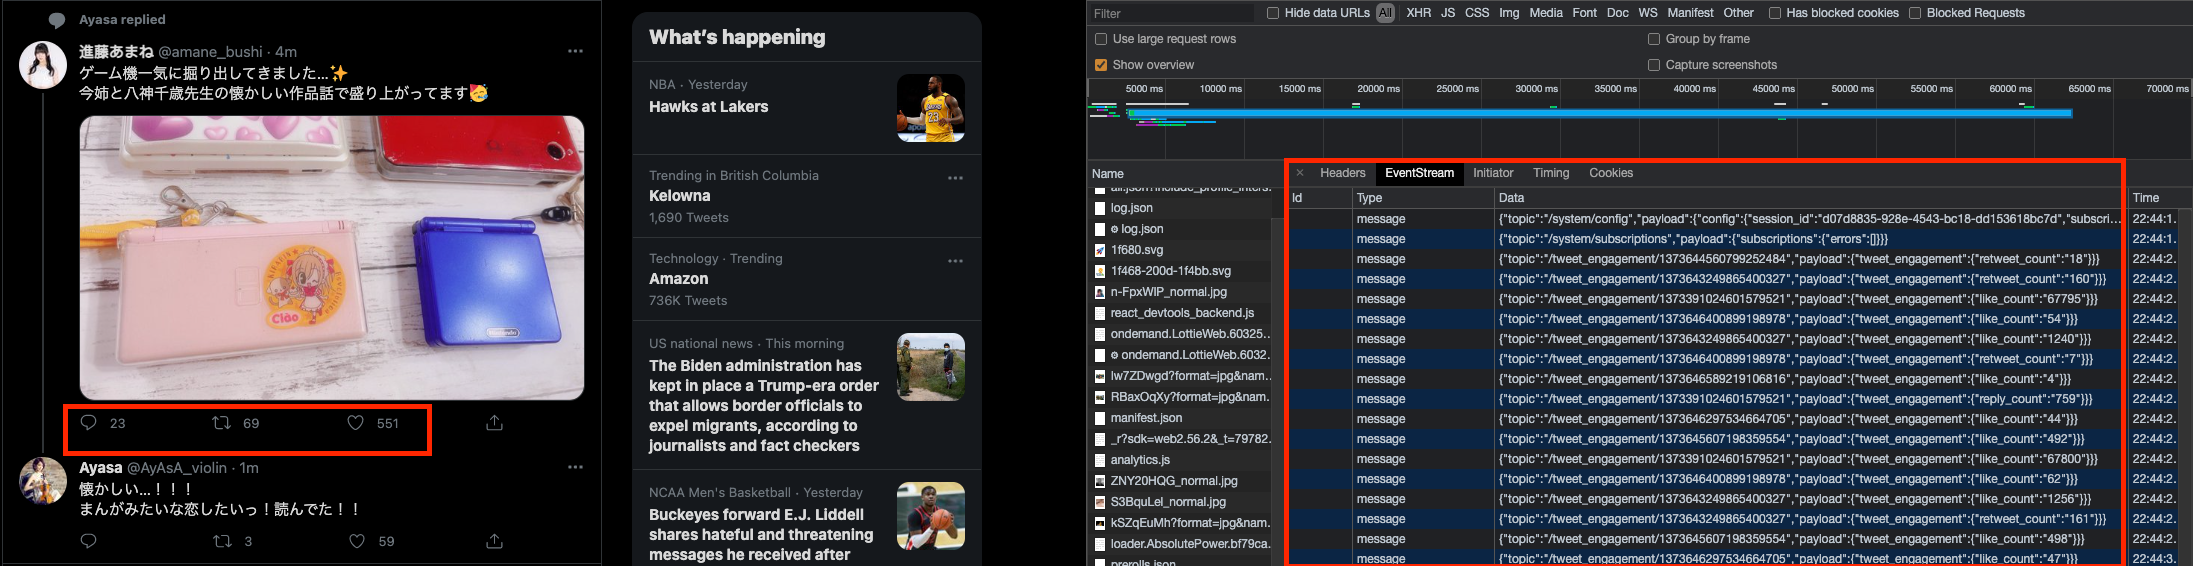Filter requests by Manifest
The width and height of the screenshot is (2193, 566).
1690,13
